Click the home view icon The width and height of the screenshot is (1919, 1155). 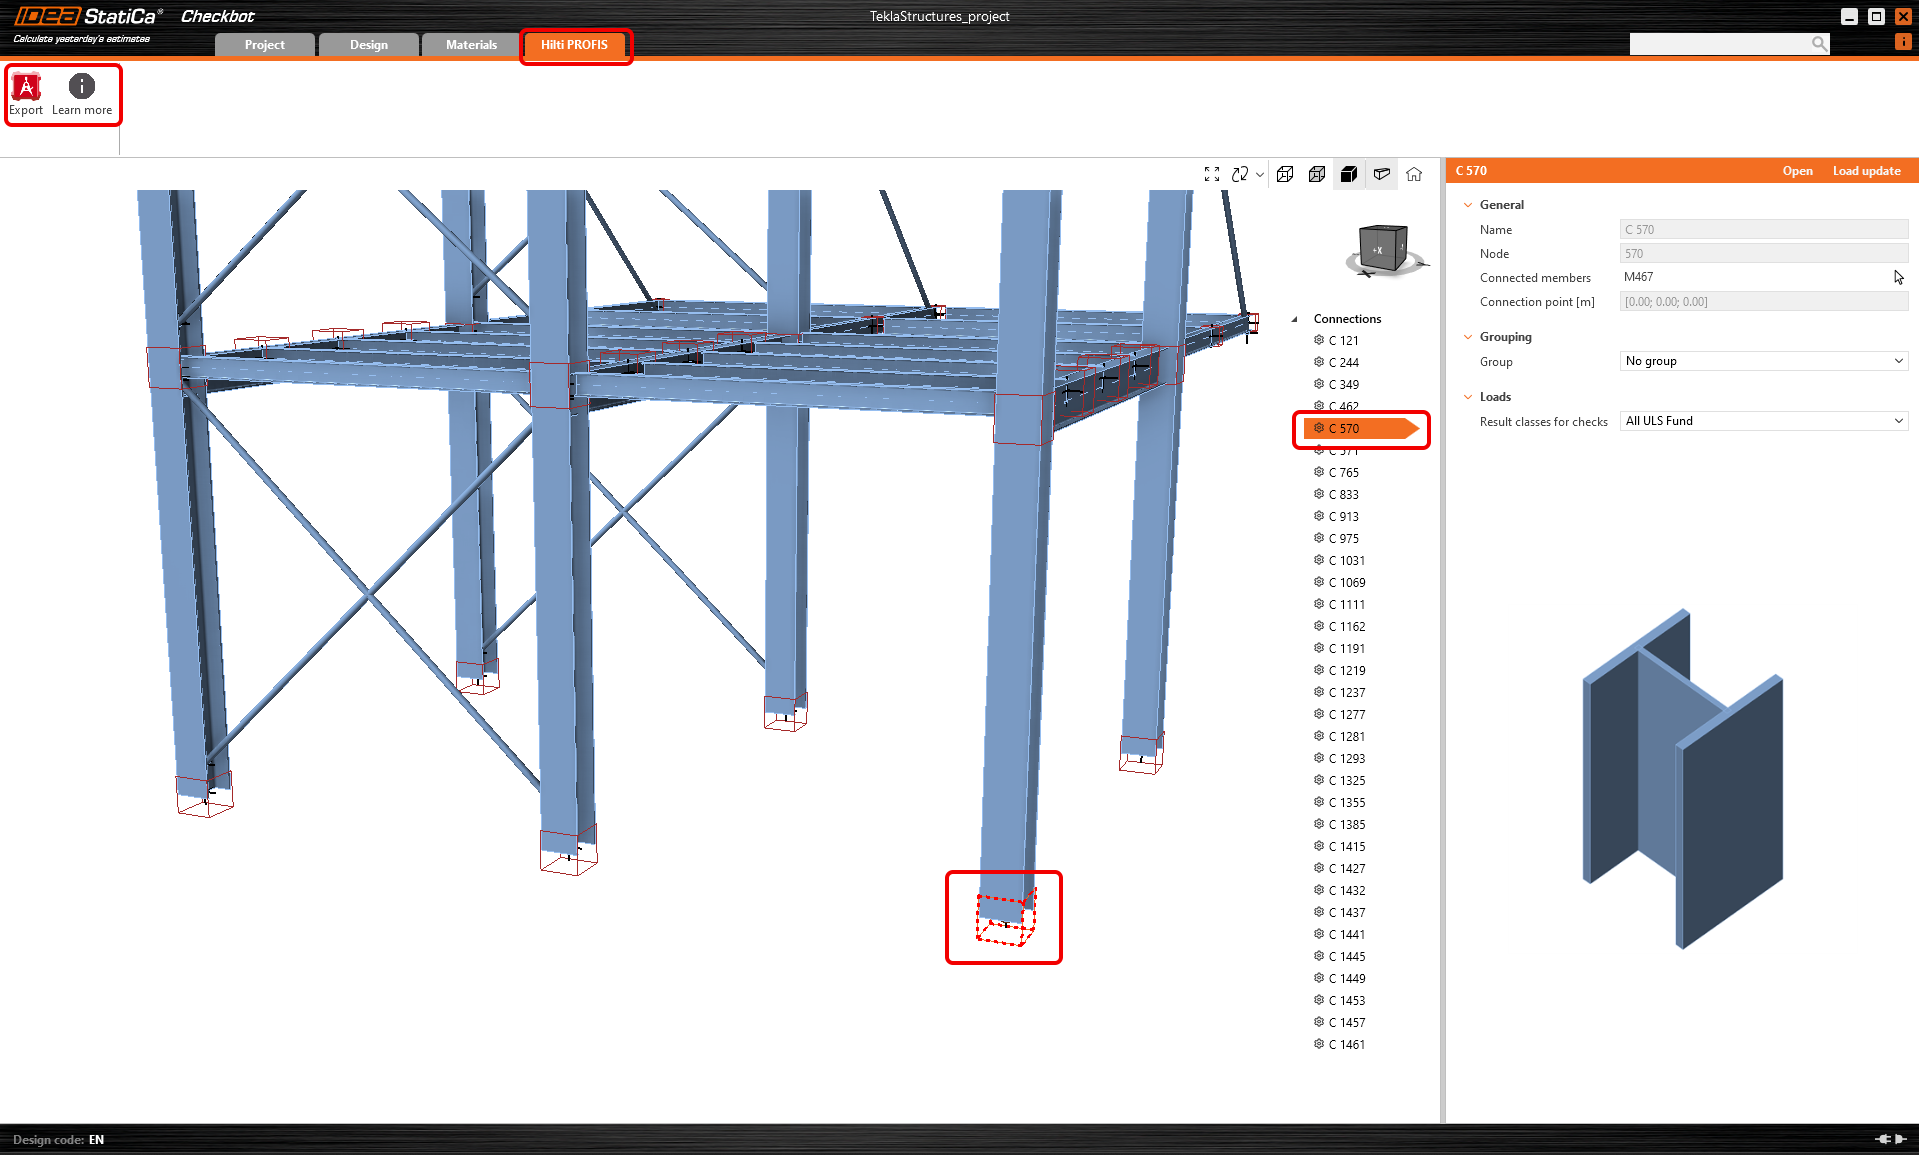click(1414, 173)
